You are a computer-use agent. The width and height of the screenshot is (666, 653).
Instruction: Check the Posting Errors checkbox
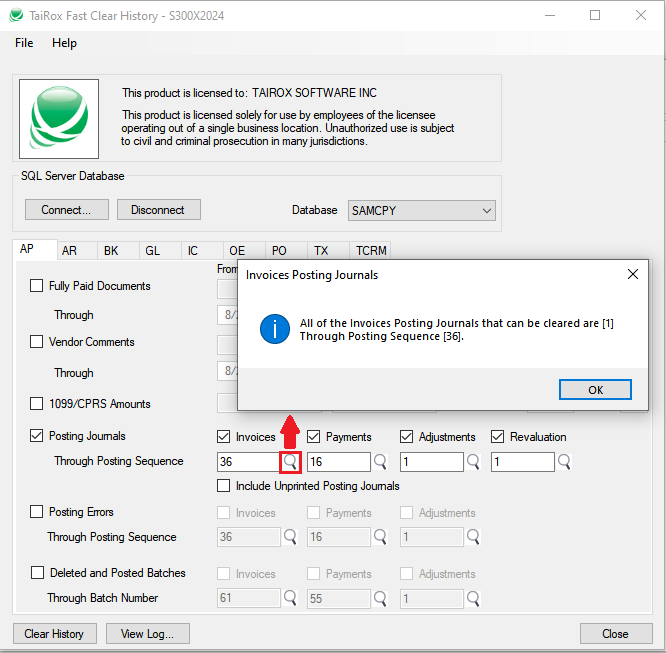tap(37, 512)
